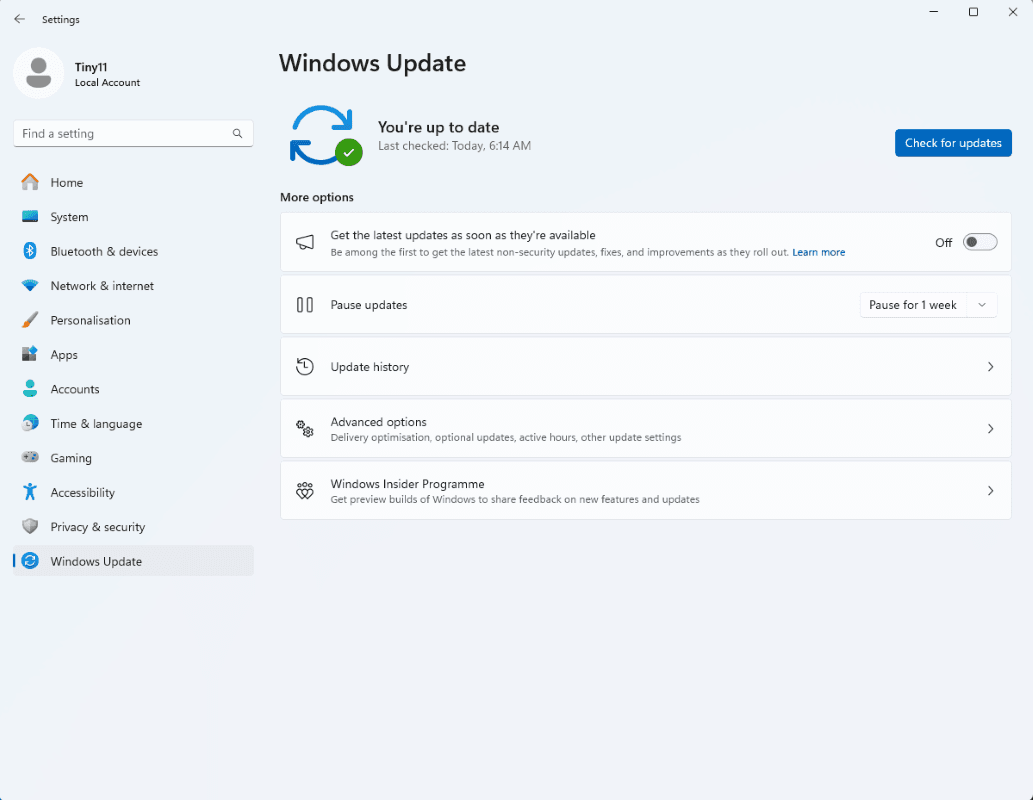Click the Home house icon
This screenshot has height=800, width=1033.
pyautogui.click(x=30, y=182)
